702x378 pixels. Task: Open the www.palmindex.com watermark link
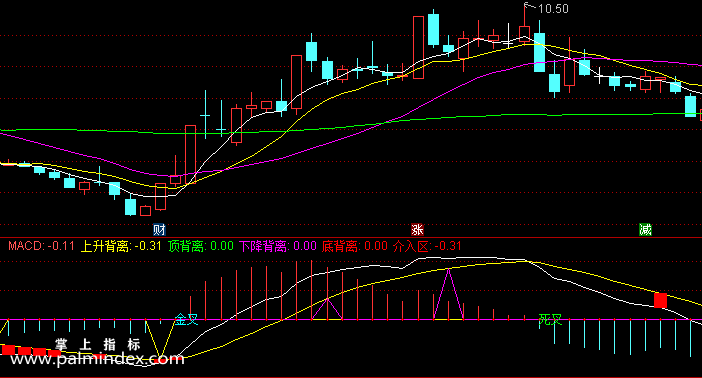pyautogui.click(x=97, y=359)
